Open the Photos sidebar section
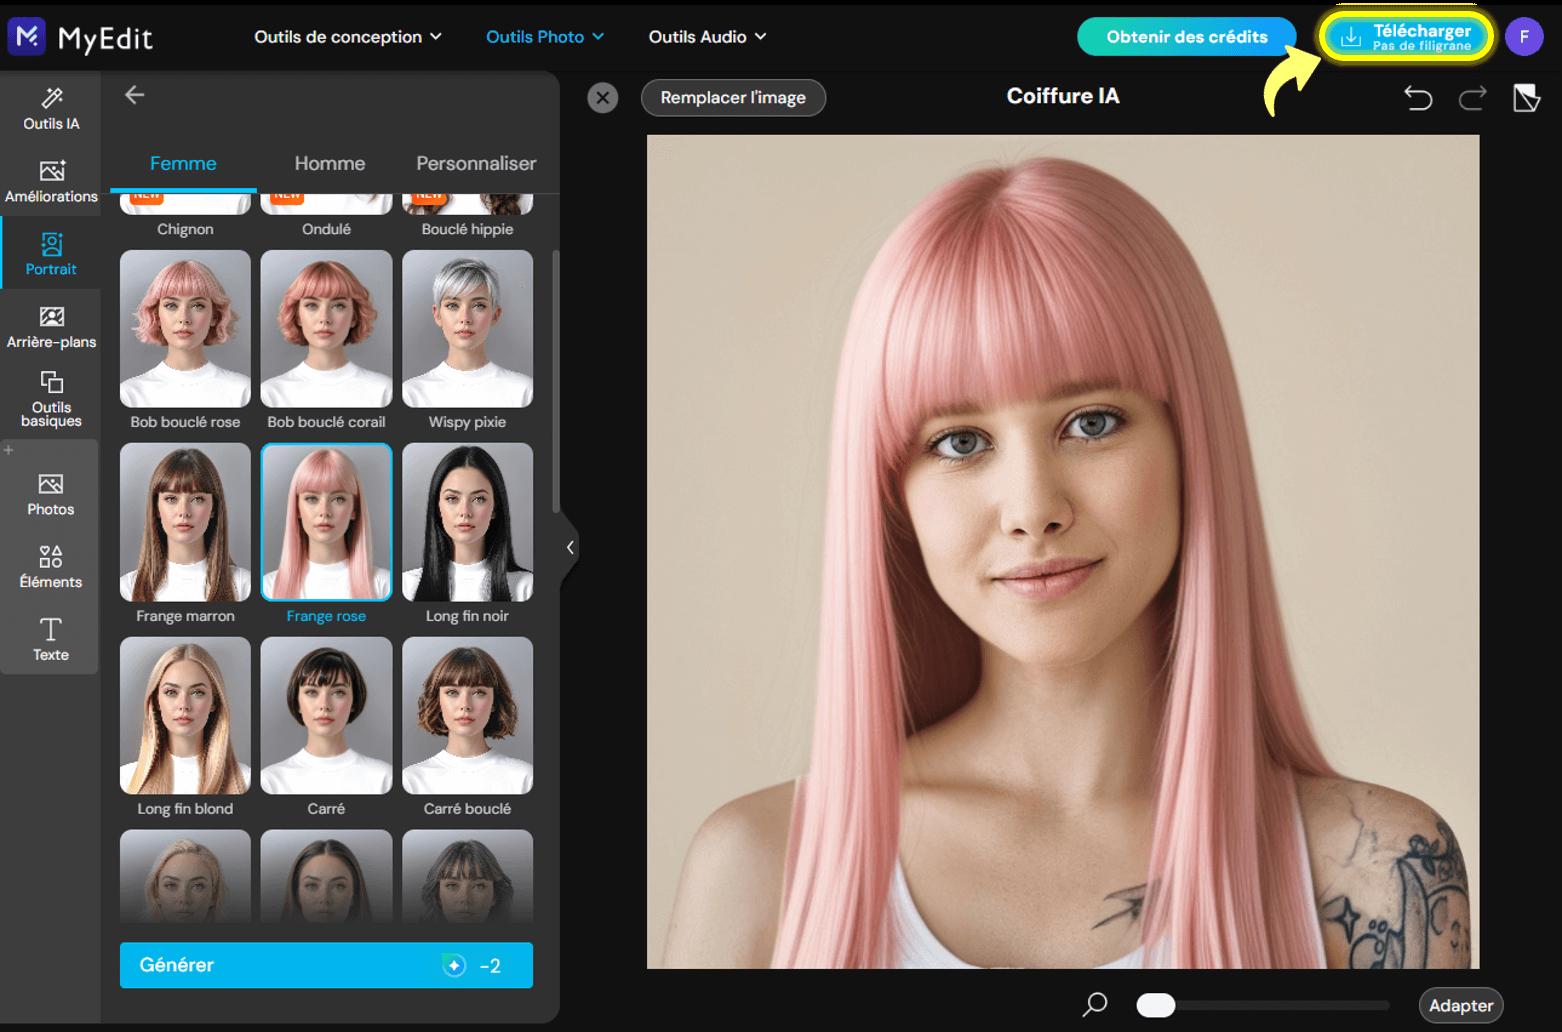 click(51, 495)
